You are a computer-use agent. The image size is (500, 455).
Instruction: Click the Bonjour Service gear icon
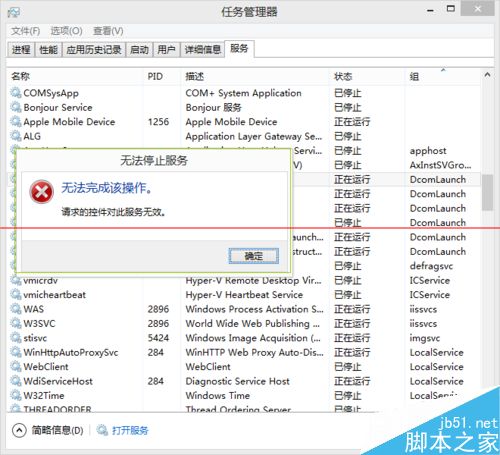click(x=15, y=107)
